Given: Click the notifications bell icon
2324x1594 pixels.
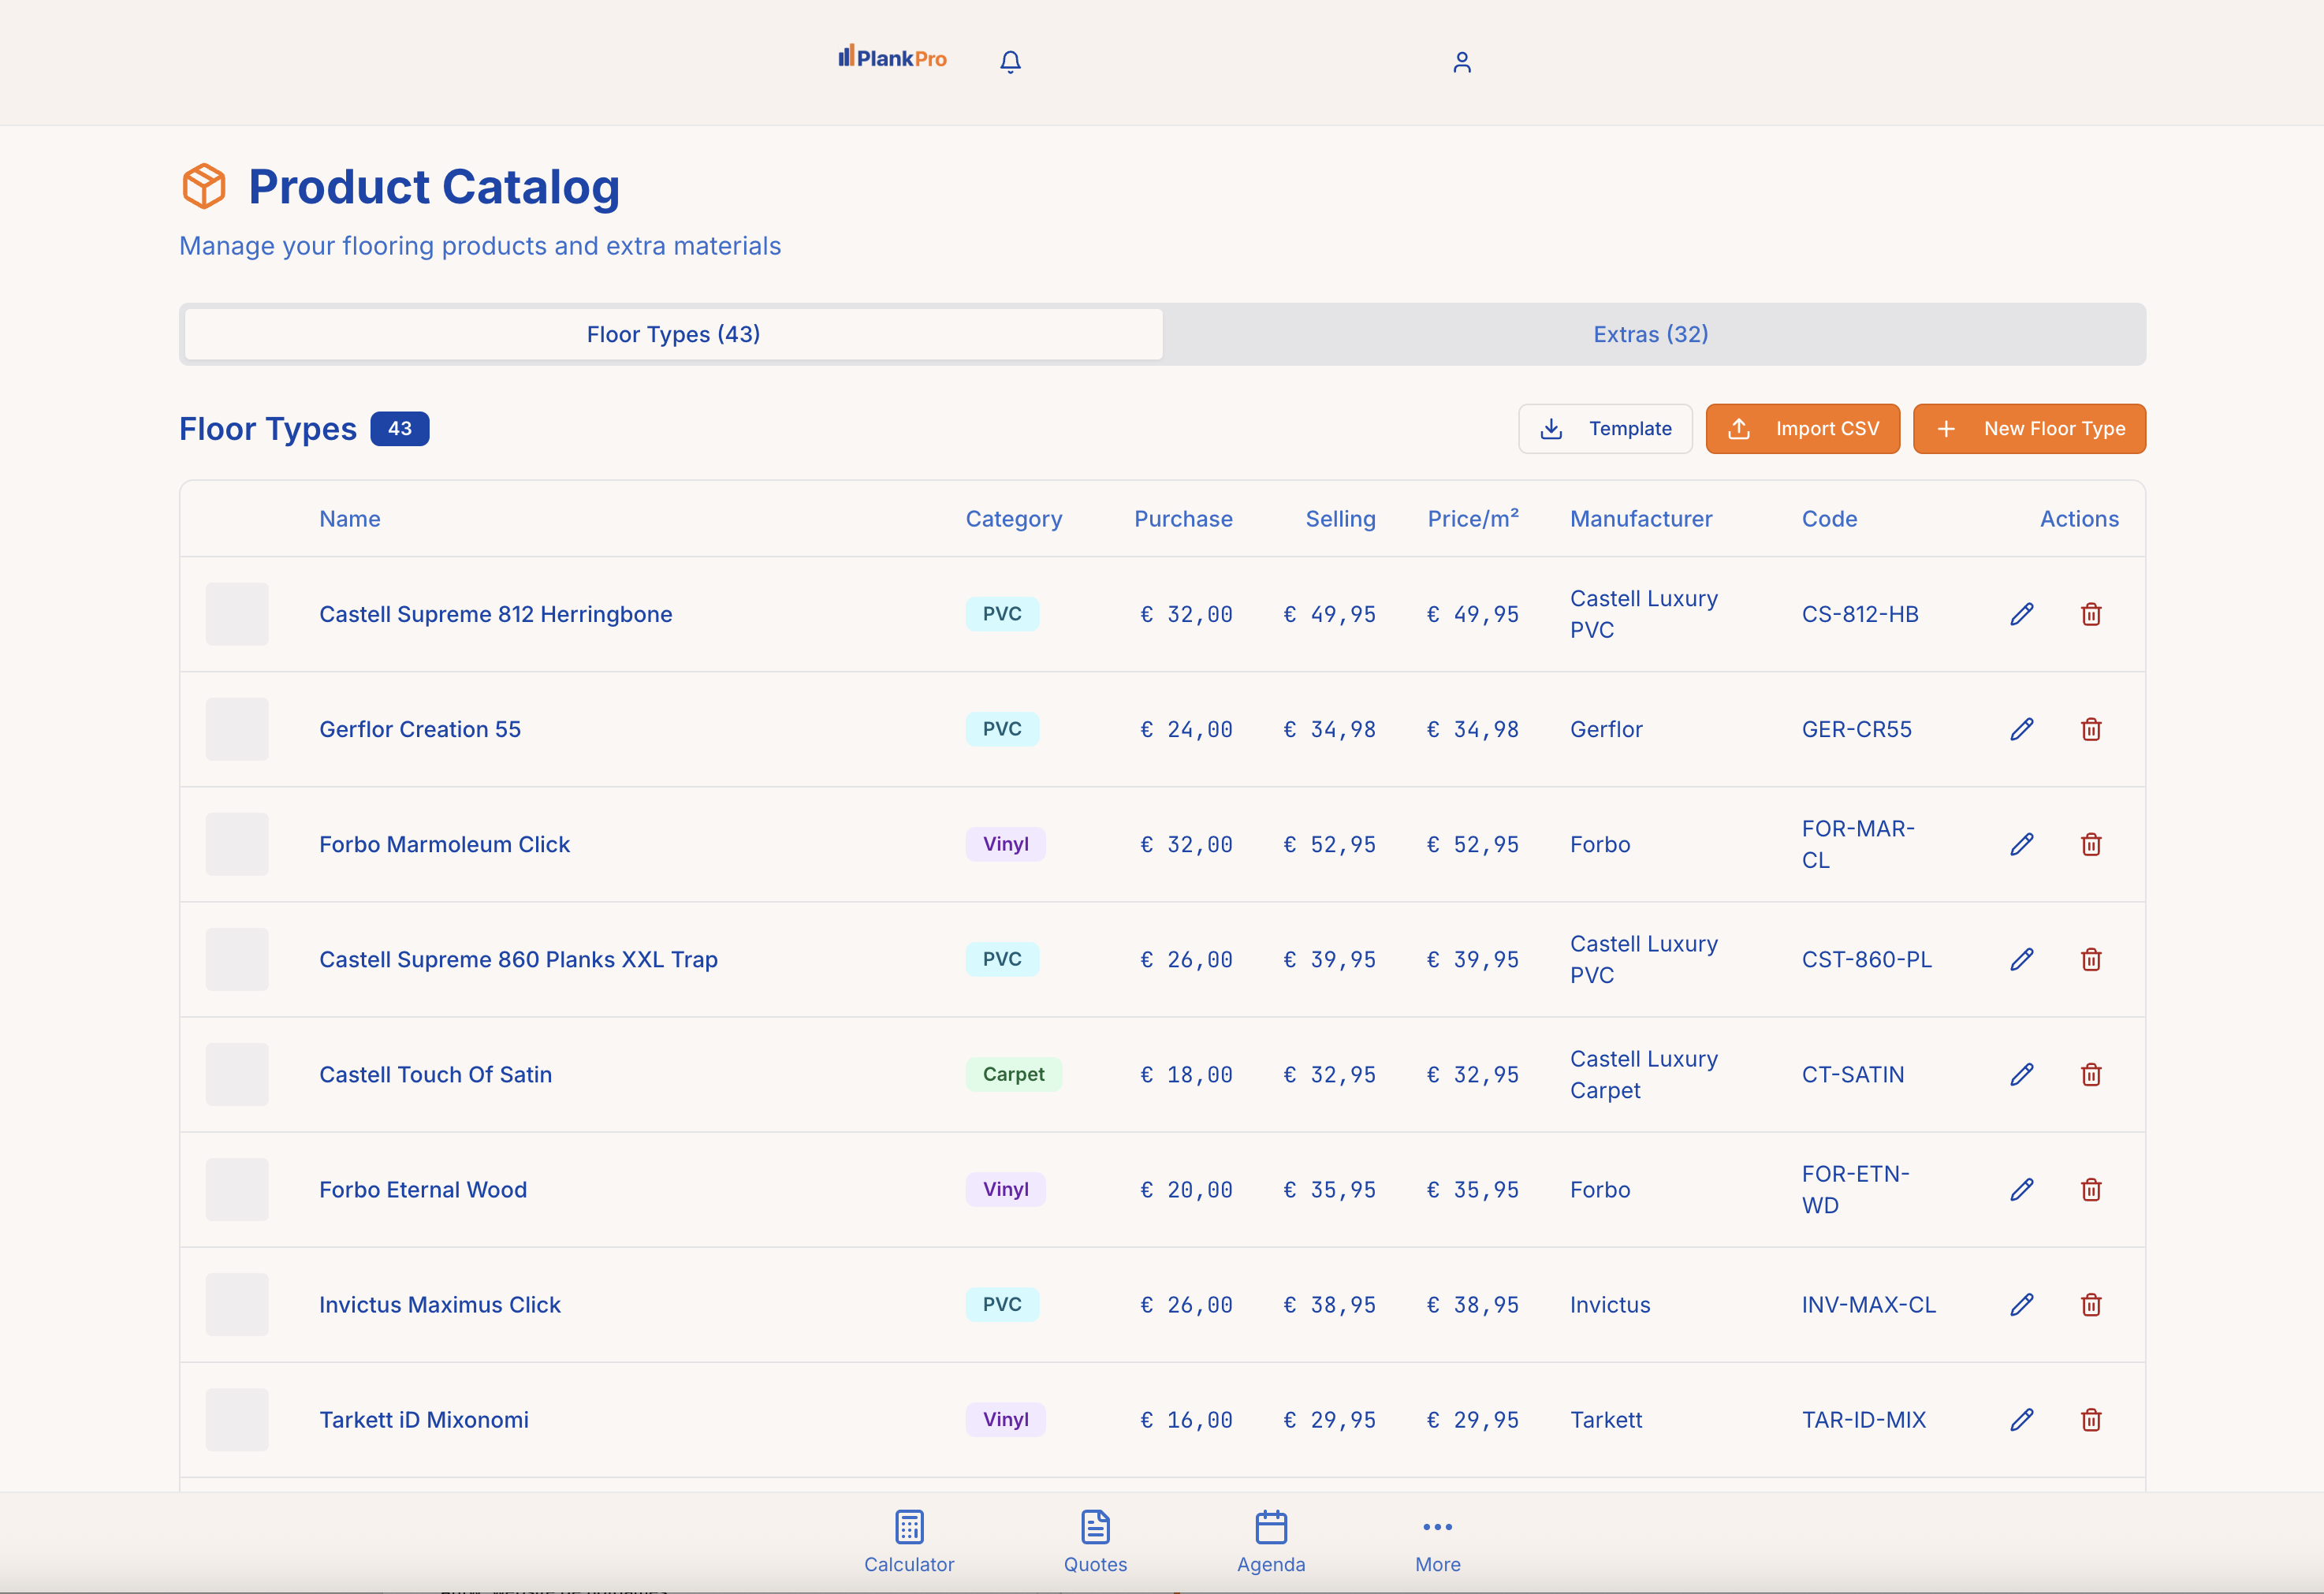Looking at the screenshot, I should (x=1010, y=62).
